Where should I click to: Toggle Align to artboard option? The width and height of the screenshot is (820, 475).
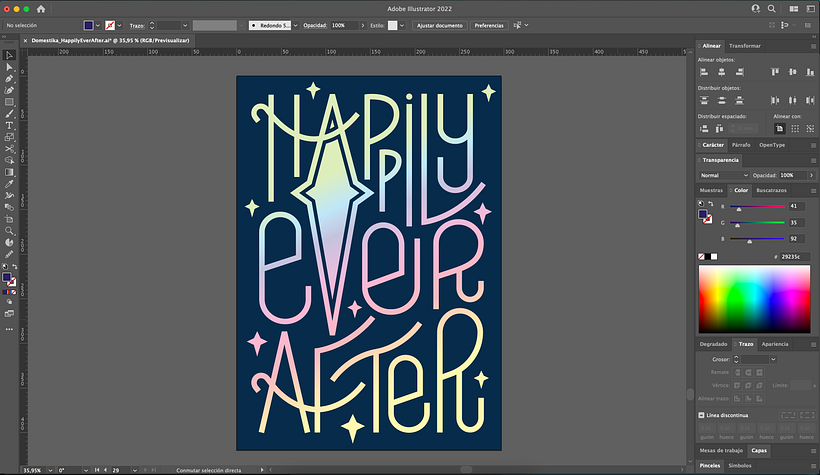point(780,129)
